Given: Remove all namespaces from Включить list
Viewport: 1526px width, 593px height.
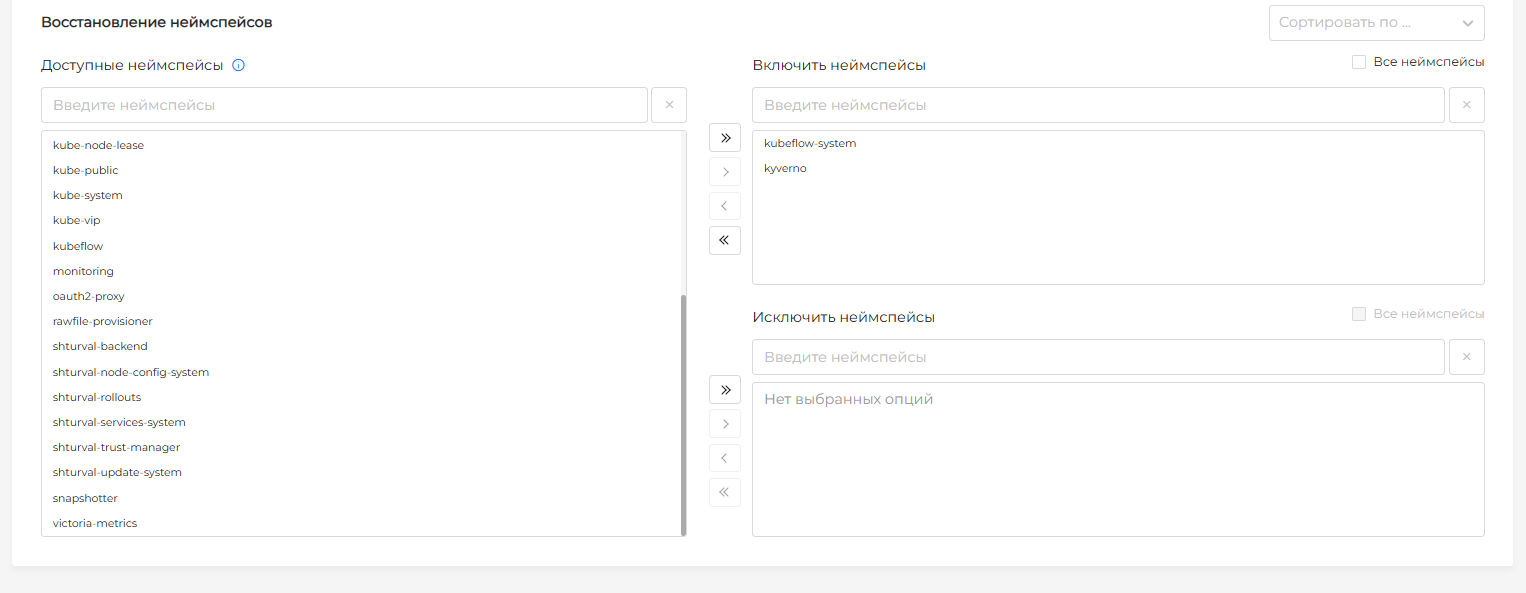Looking at the screenshot, I should click(725, 240).
